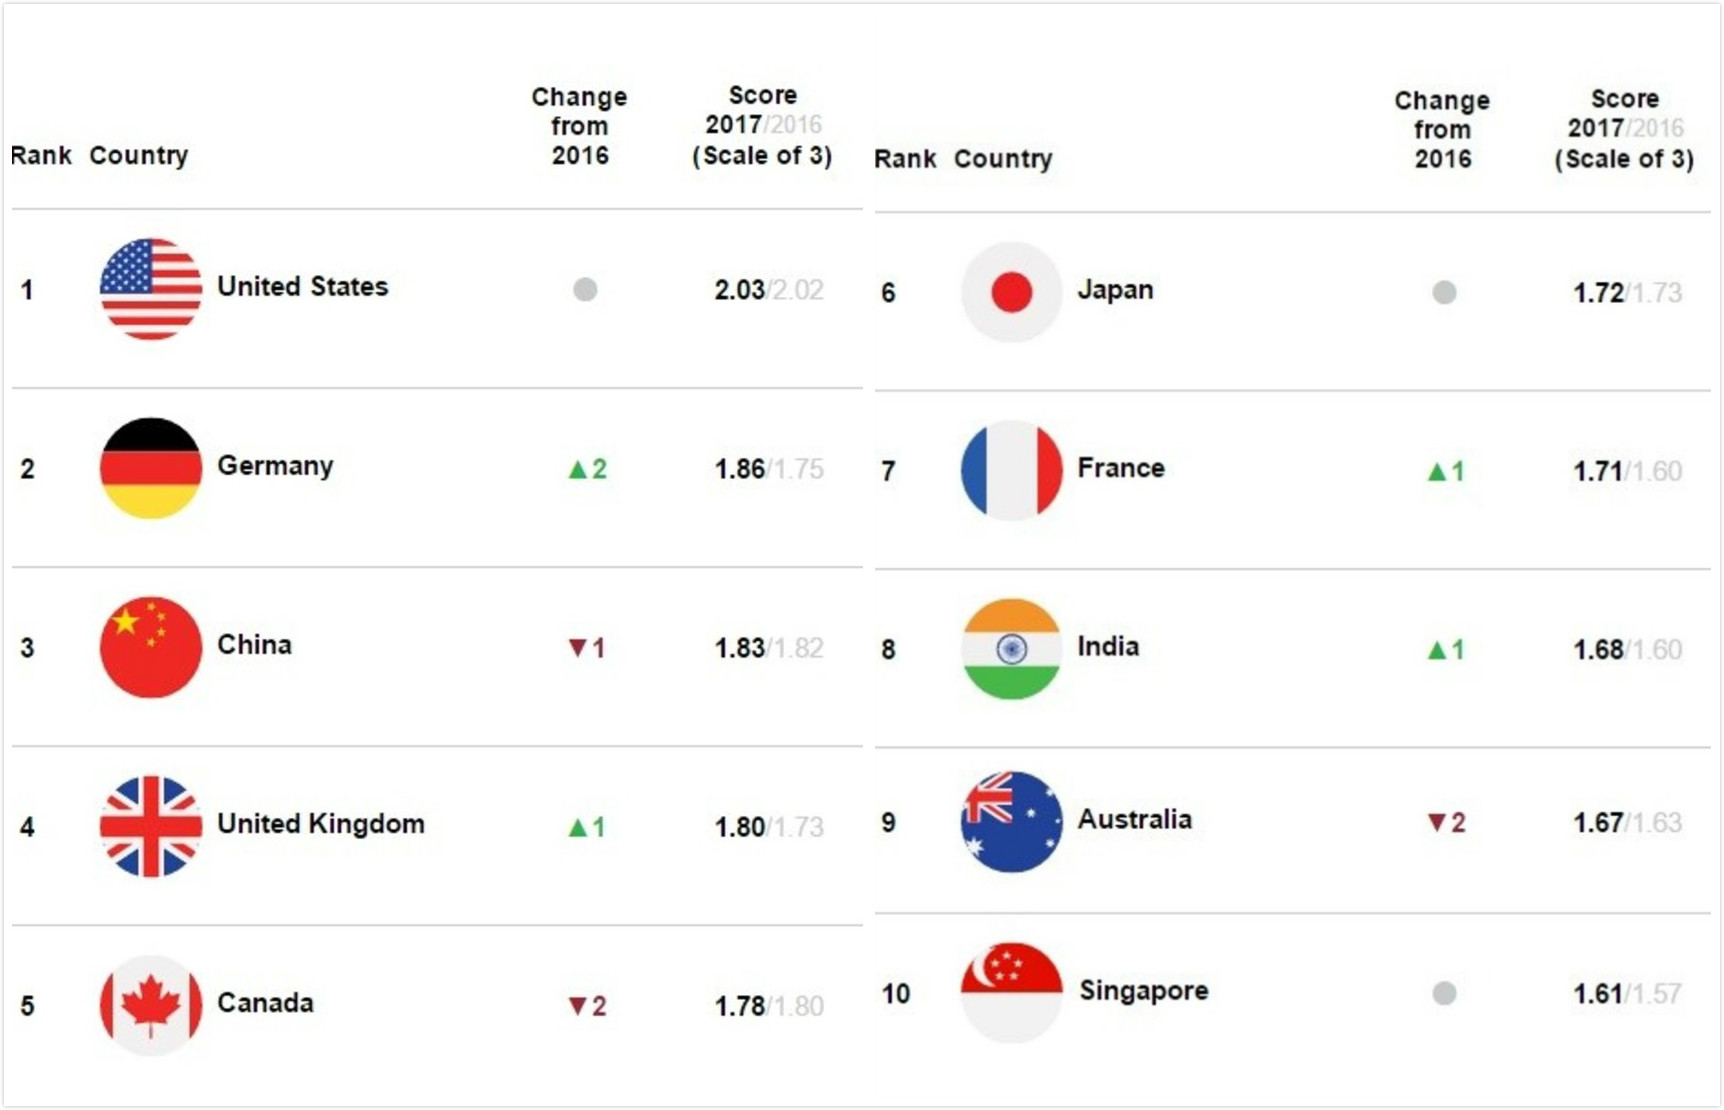Image resolution: width=1724 pixels, height=1110 pixels.
Task: Click Australia's red down arrow indicator
Action: pyautogui.click(x=1437, y=823)
